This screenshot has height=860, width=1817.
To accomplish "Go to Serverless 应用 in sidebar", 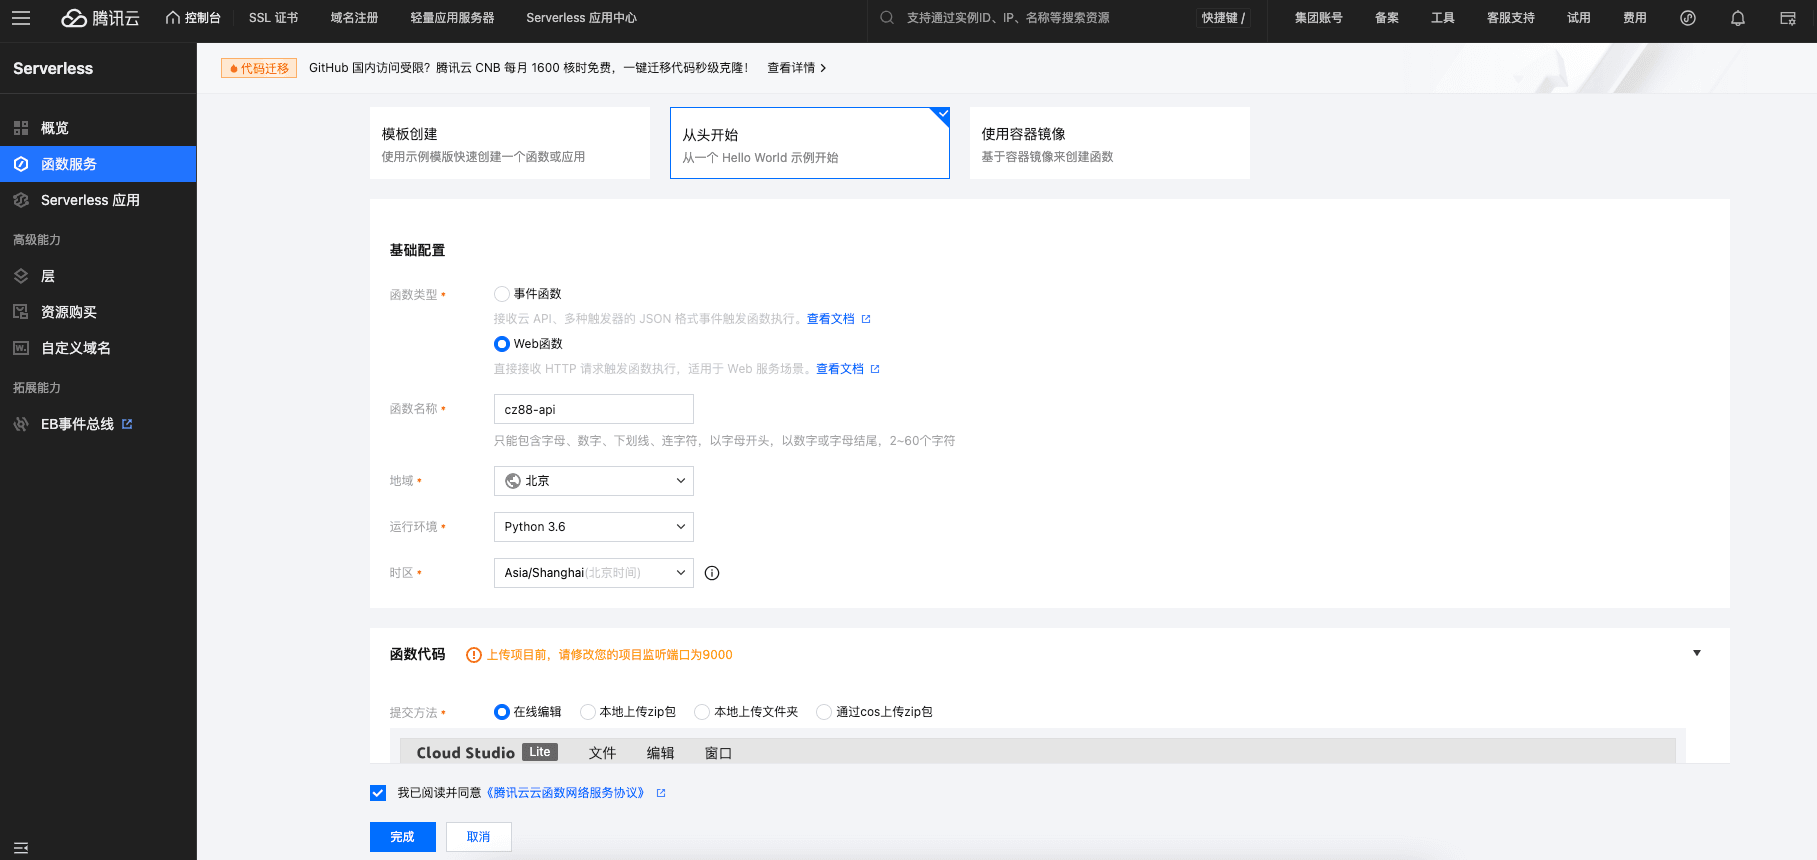I will tap(90, 200).
